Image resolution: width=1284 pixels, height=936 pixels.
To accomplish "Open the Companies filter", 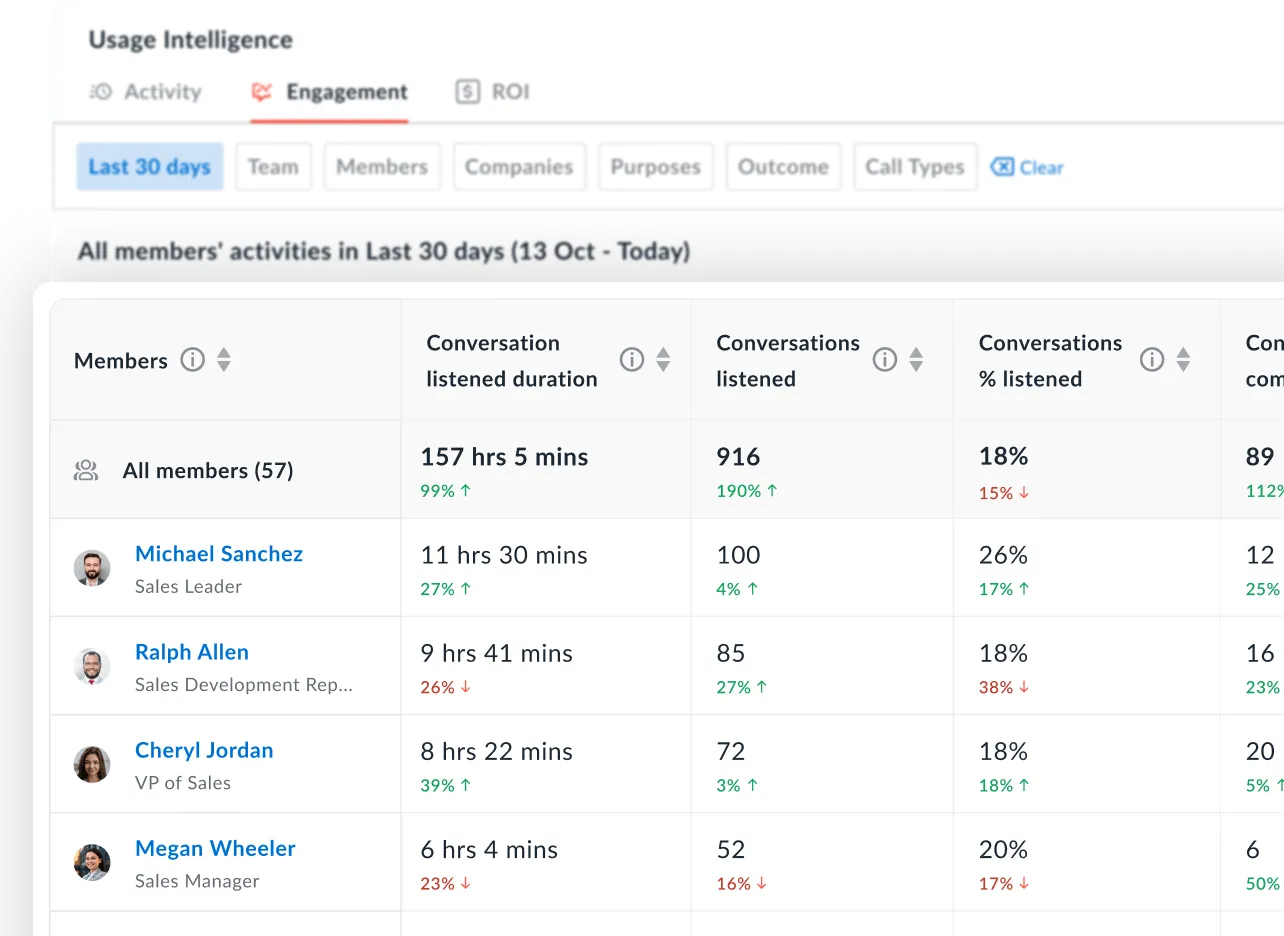I will [x=519, y=167].
